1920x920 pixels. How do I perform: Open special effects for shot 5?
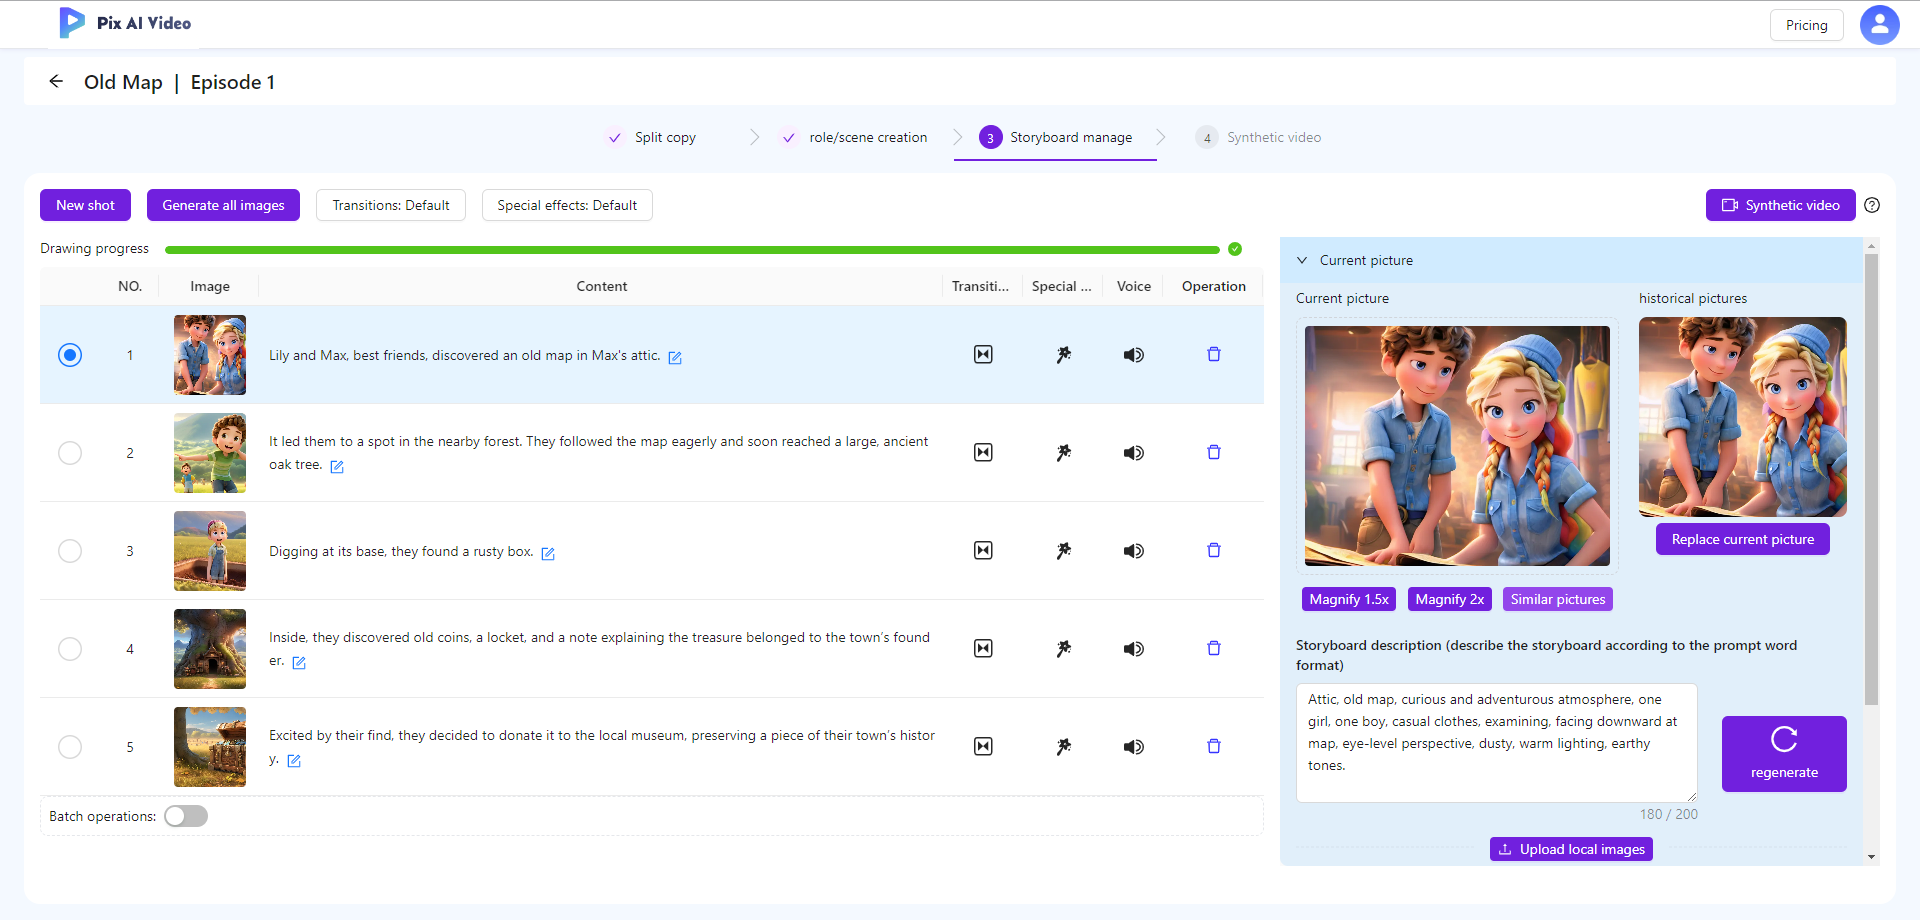pyautogui.click(x=1064, y=747)
